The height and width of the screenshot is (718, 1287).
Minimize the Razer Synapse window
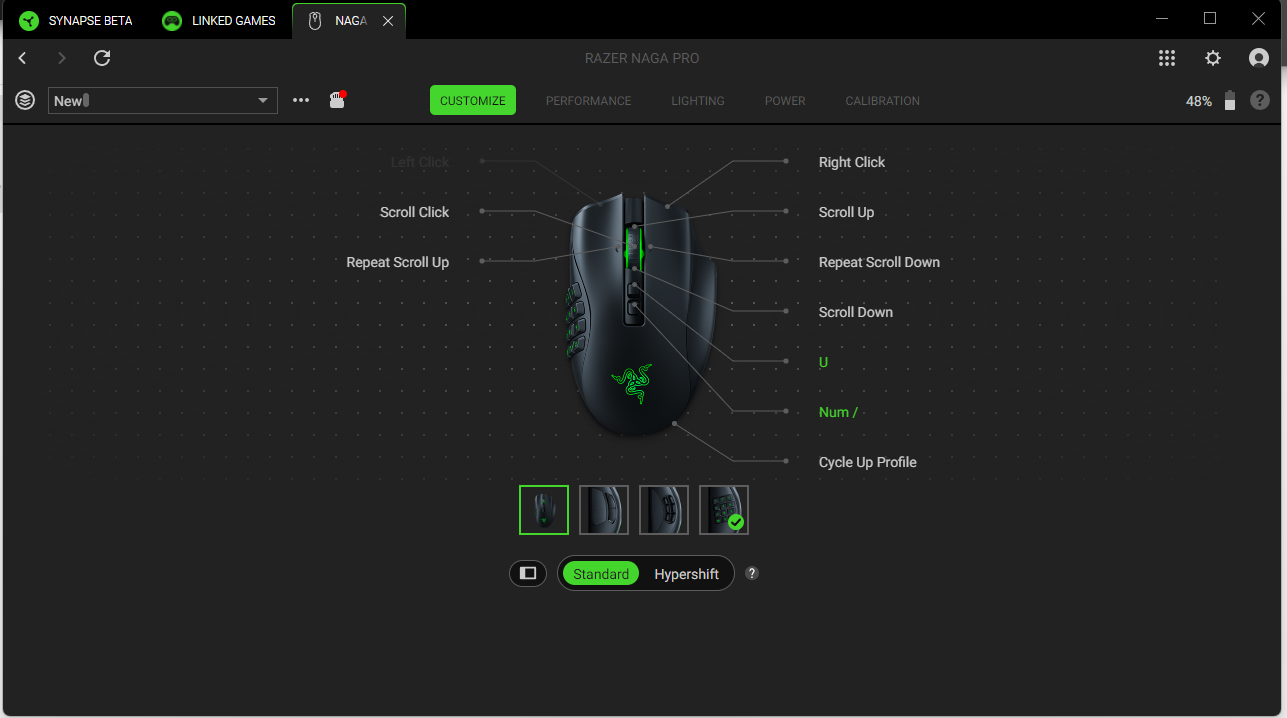[x=1162, y=18]
